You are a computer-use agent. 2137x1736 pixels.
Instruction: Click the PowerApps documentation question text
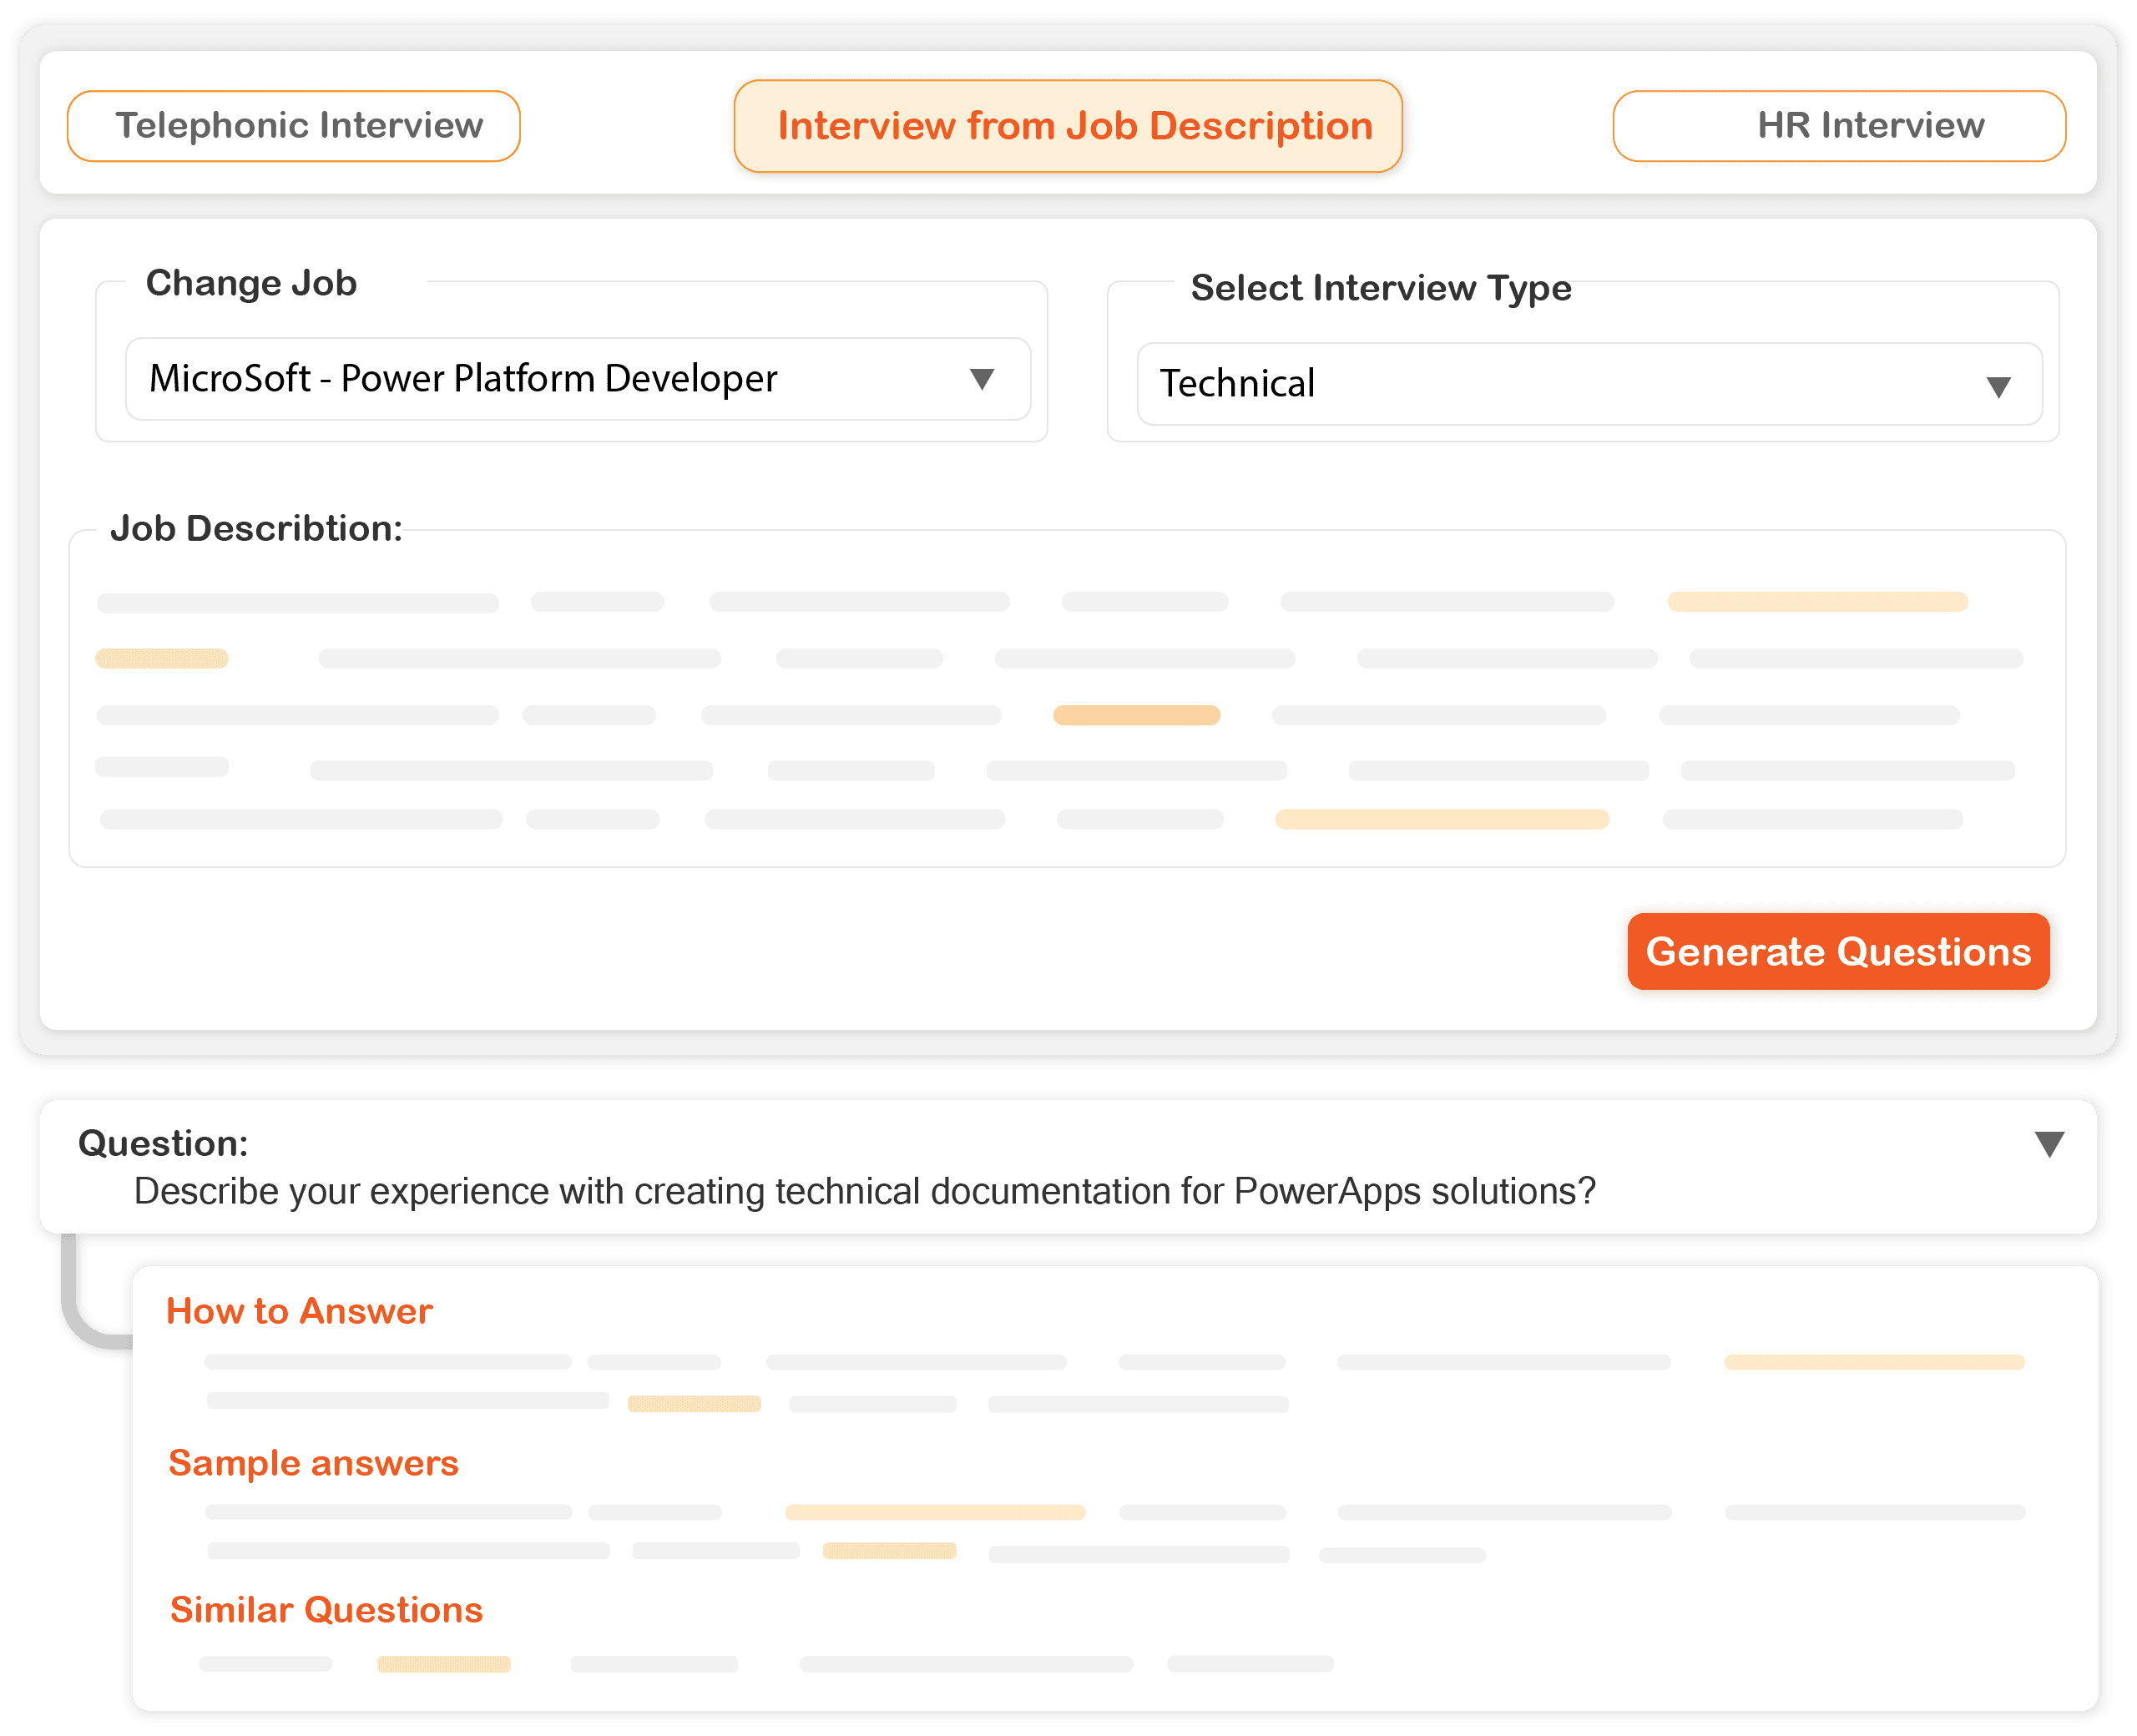[864, 1192]
